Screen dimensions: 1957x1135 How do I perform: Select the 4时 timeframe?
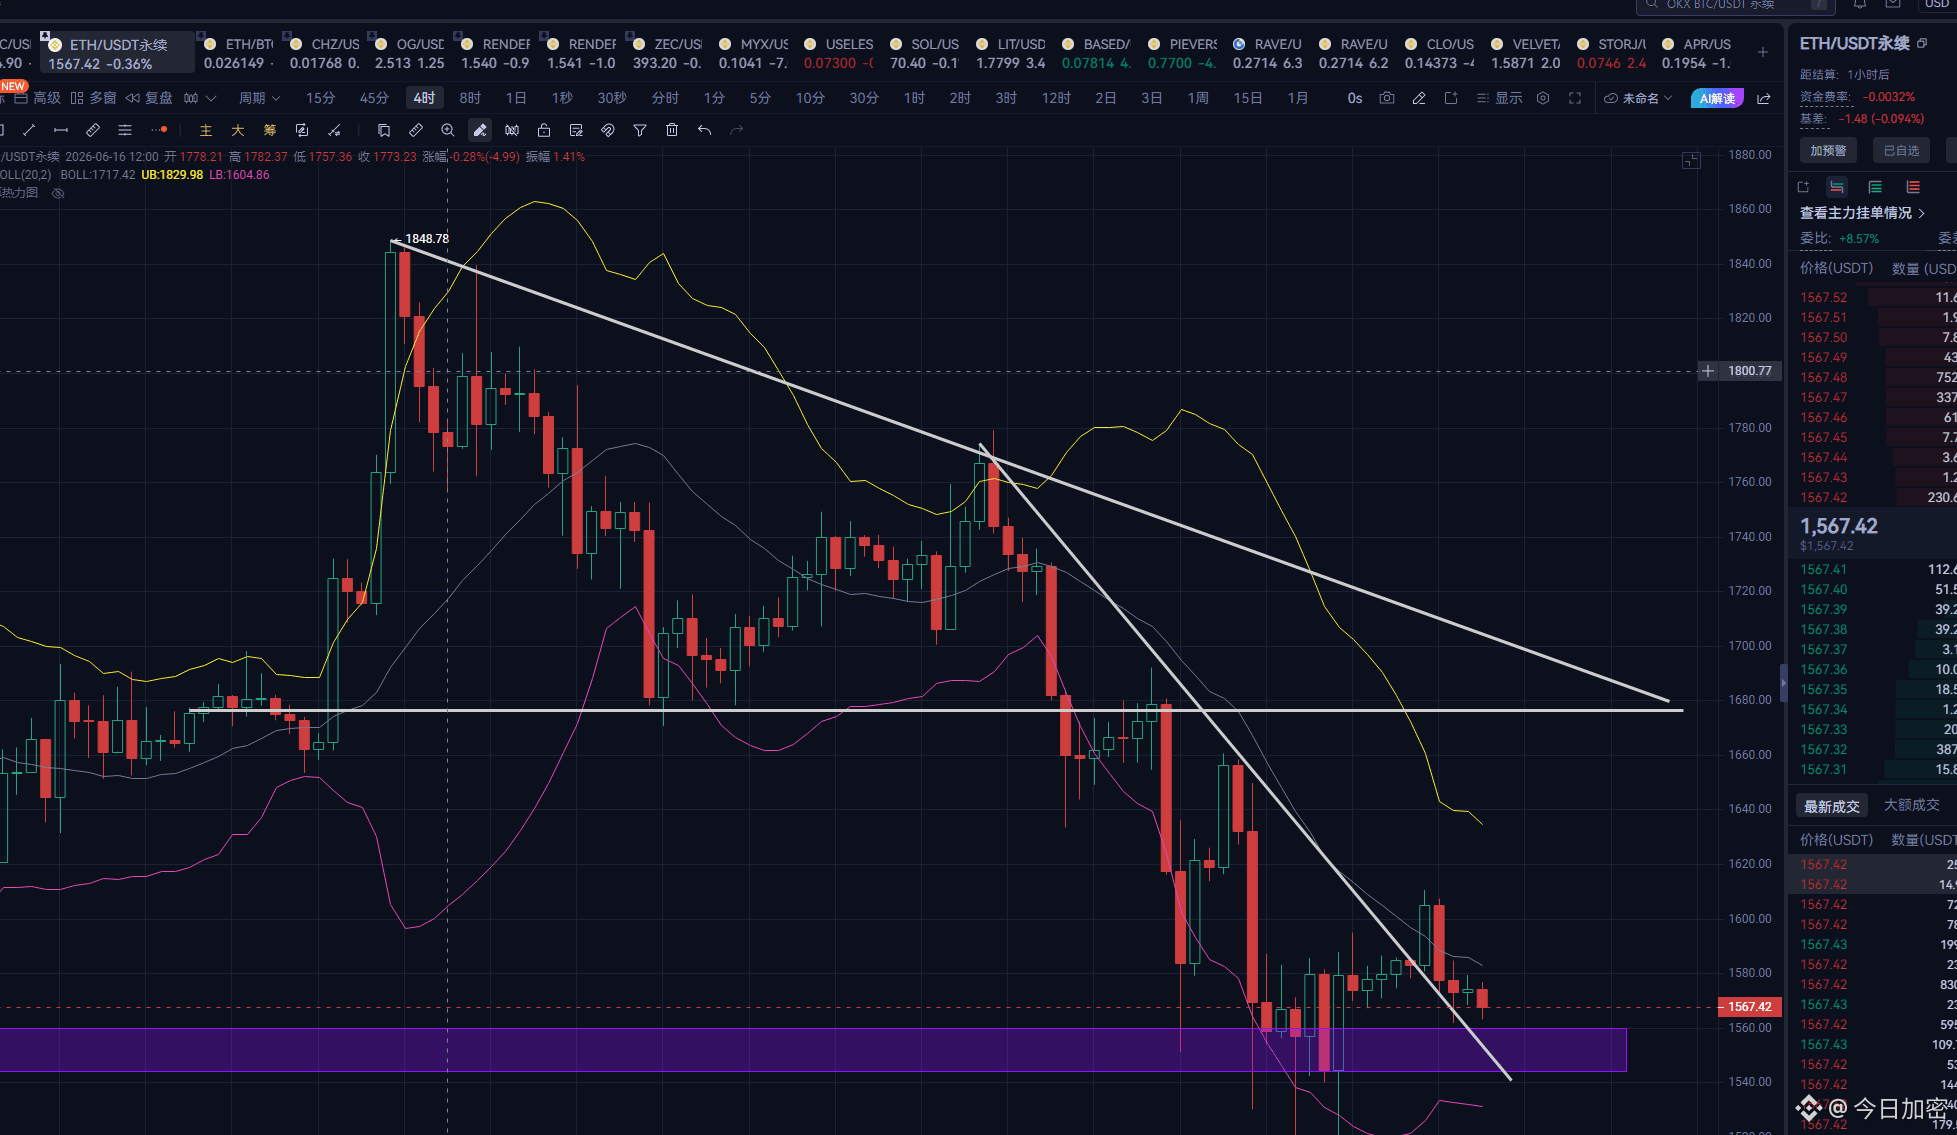pos(424,98)
